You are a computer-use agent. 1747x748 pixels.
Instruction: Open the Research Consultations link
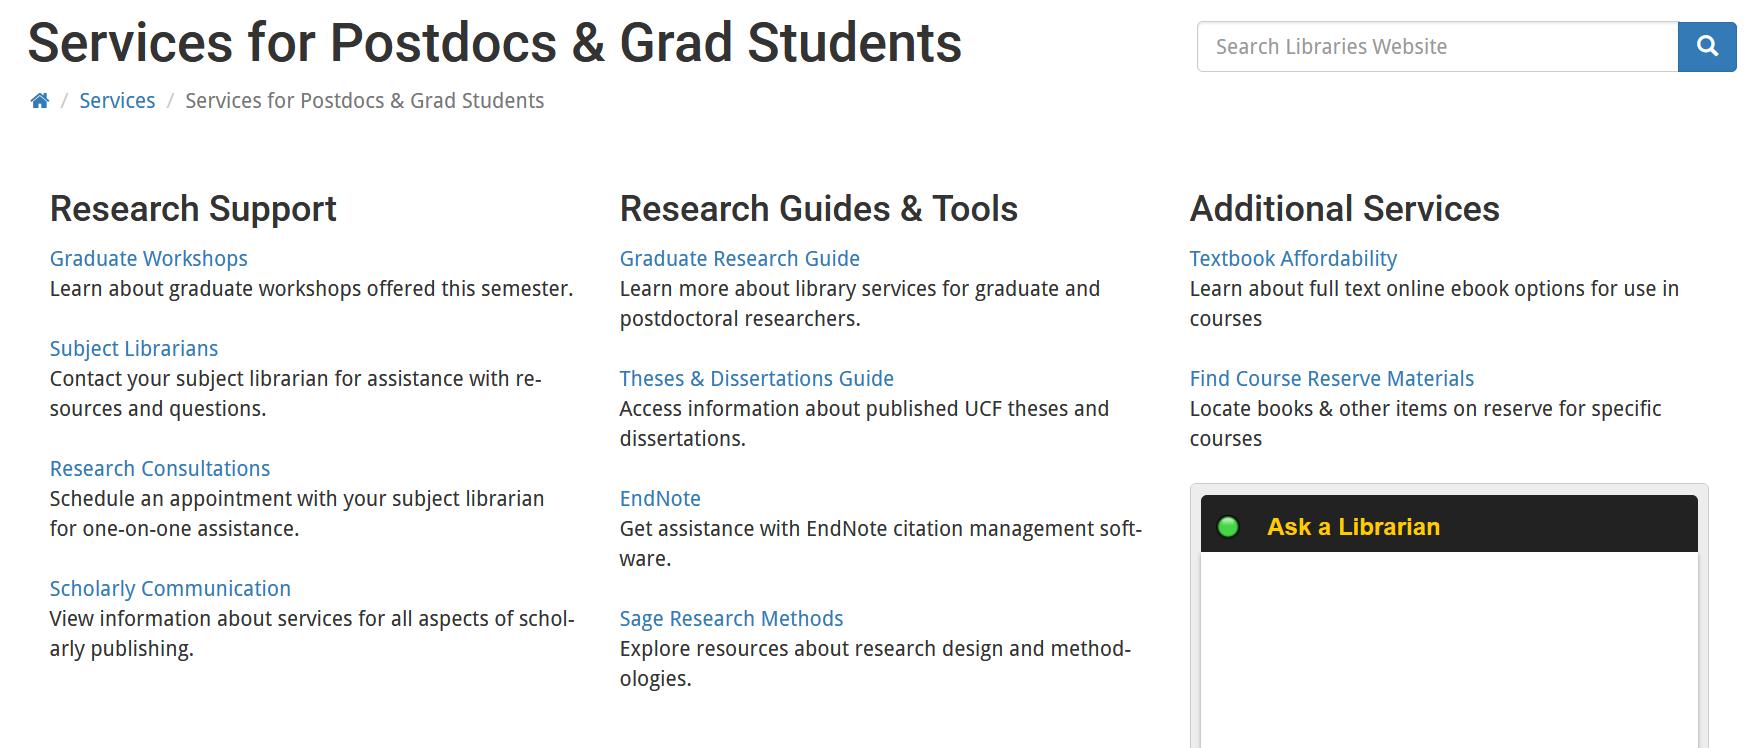pos(160,469)
